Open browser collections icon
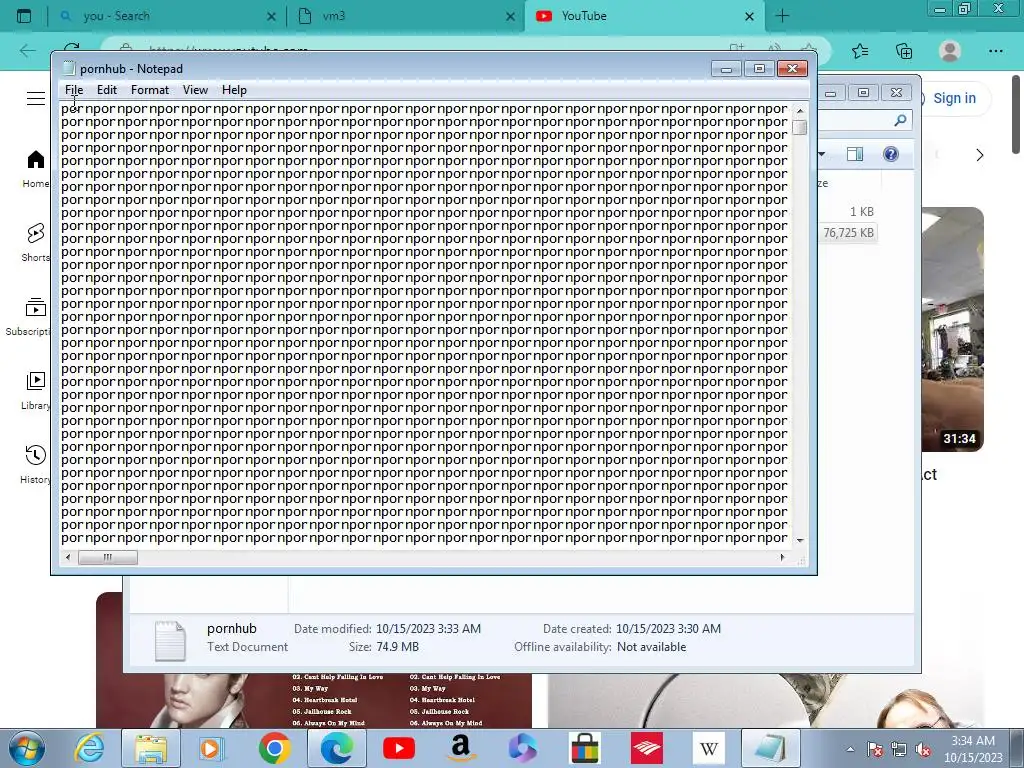The height and width of the screenshot is (768, 1024). click(x=904, y=51)
